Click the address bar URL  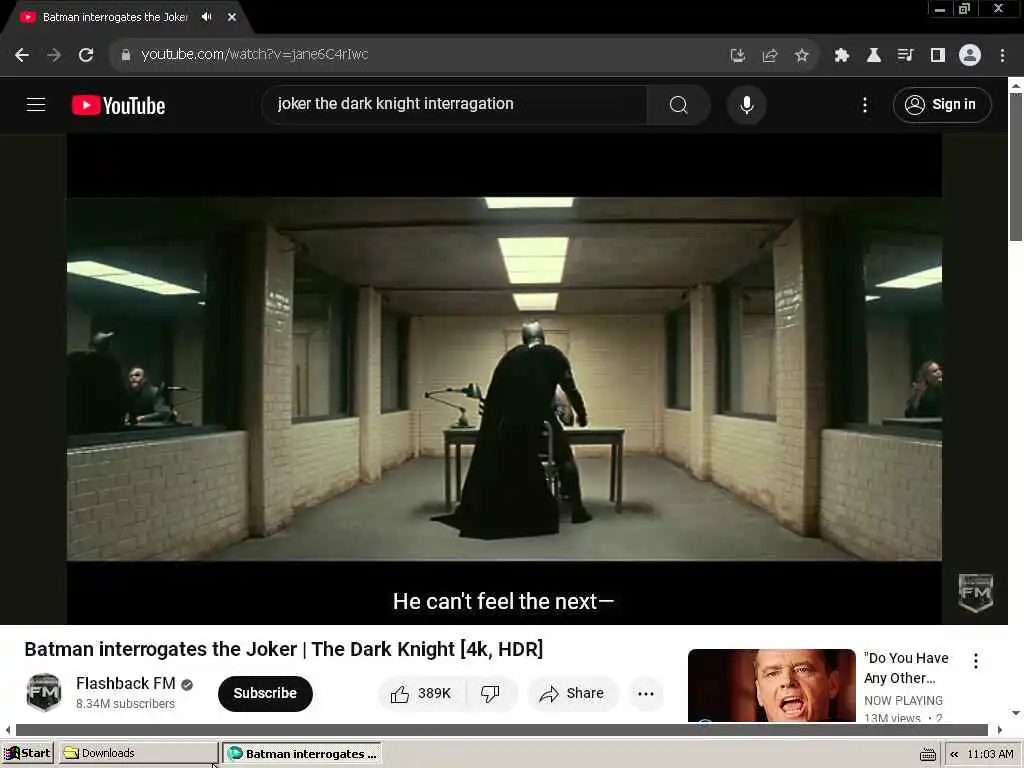pos(255,54)
